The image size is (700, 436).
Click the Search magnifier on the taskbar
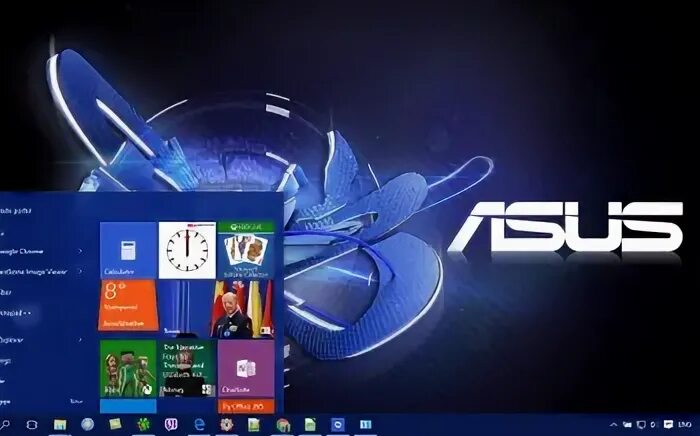point(5,424)
